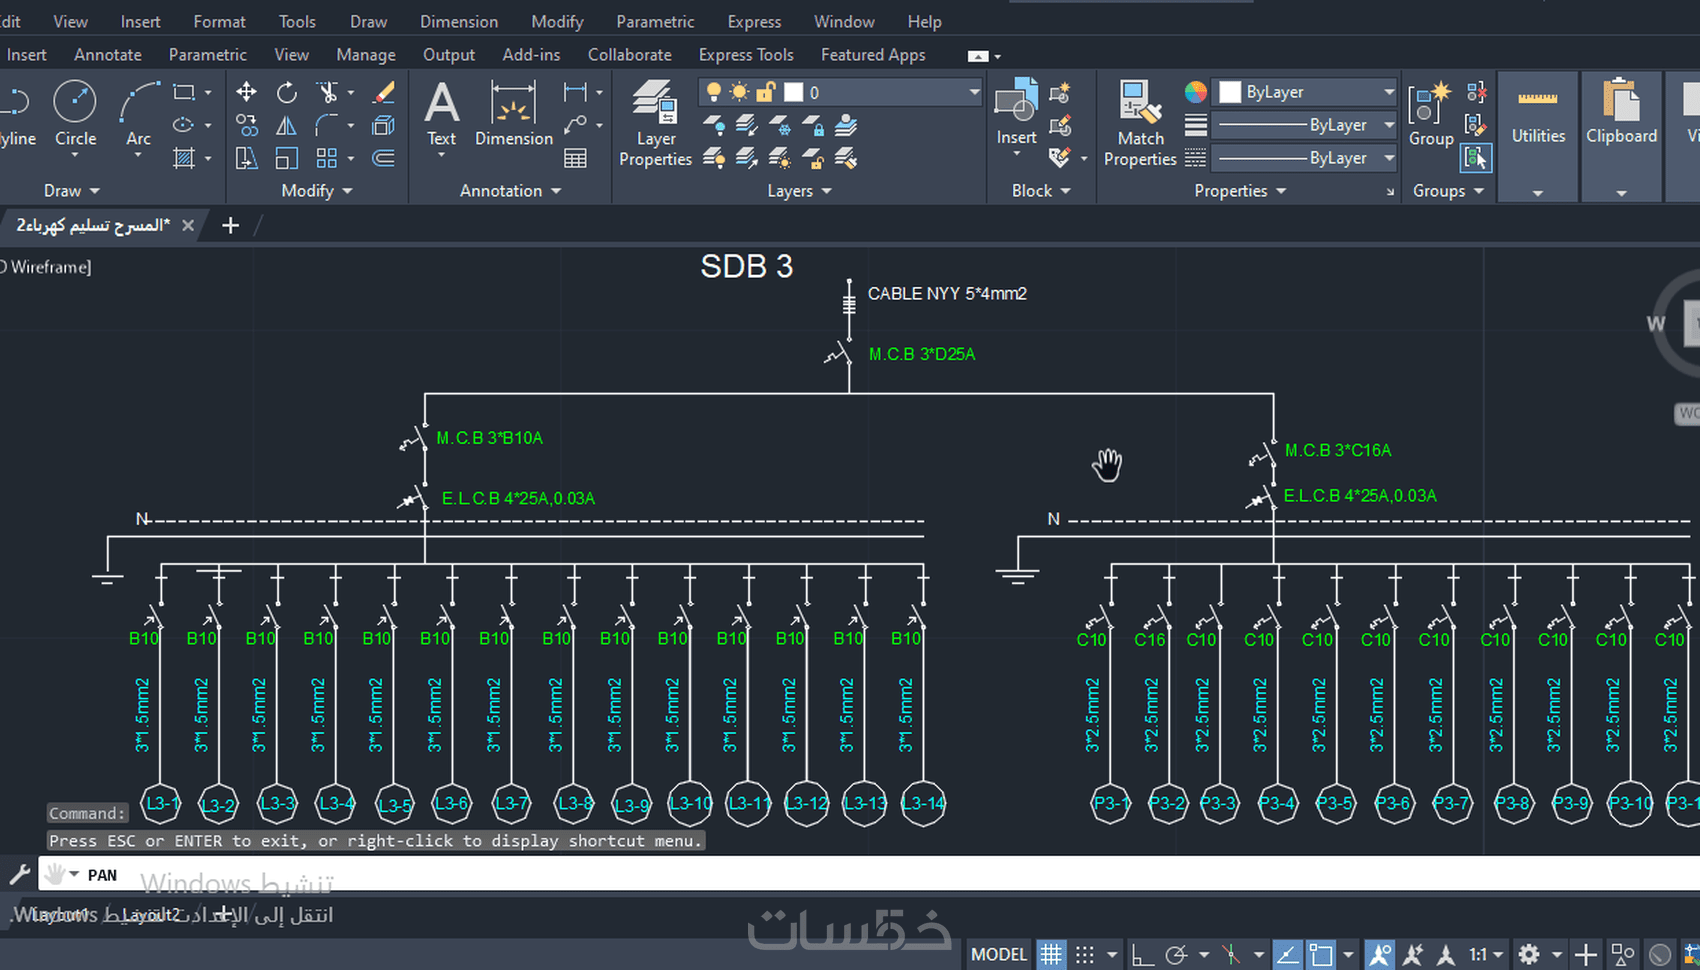1700x970 pixels.
Task: Open command line customize wrench
Action: pyautogui.click(x=19, y=875)
